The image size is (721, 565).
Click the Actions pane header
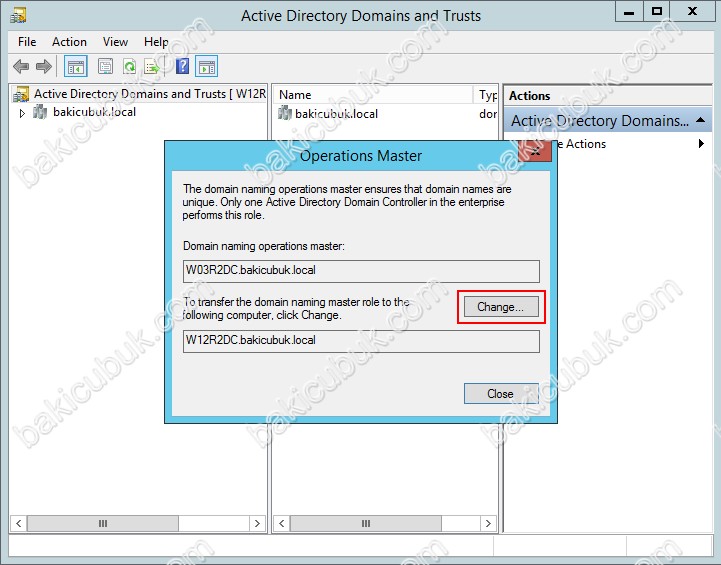607,96
